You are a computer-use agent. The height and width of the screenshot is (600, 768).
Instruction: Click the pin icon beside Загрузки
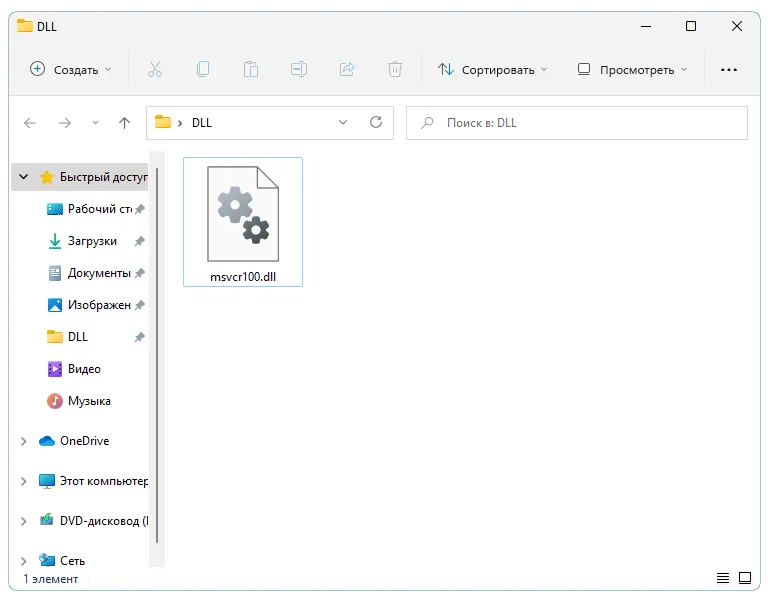(x=140, y=241)
